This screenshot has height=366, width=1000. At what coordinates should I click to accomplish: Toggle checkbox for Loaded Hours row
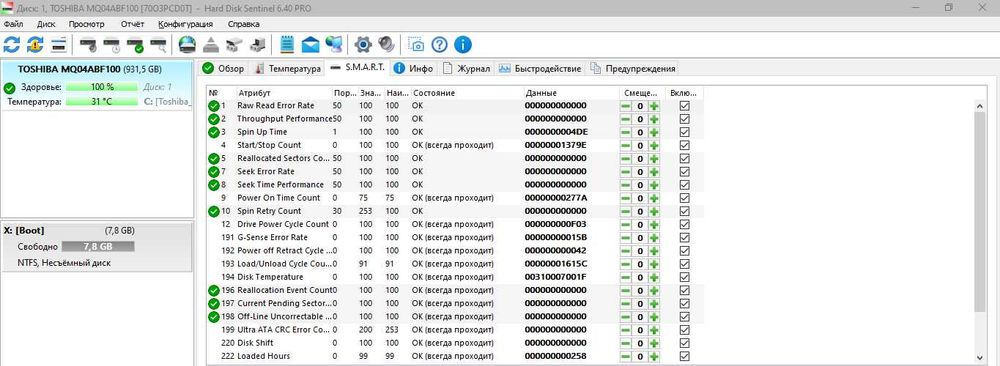tap(684, 356)
